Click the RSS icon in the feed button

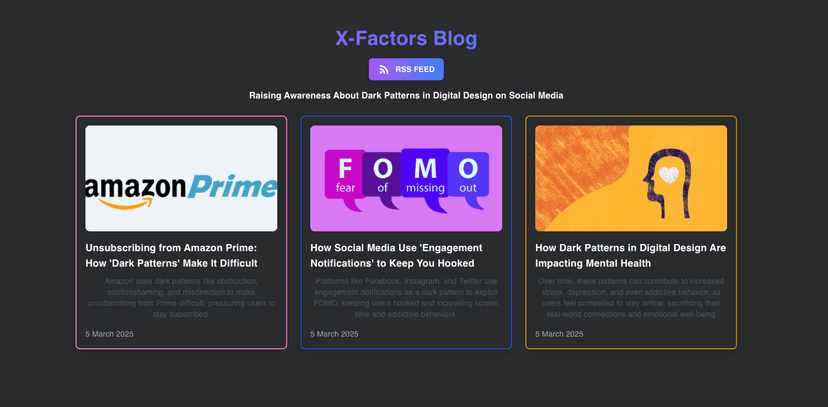tap(384, 69)
